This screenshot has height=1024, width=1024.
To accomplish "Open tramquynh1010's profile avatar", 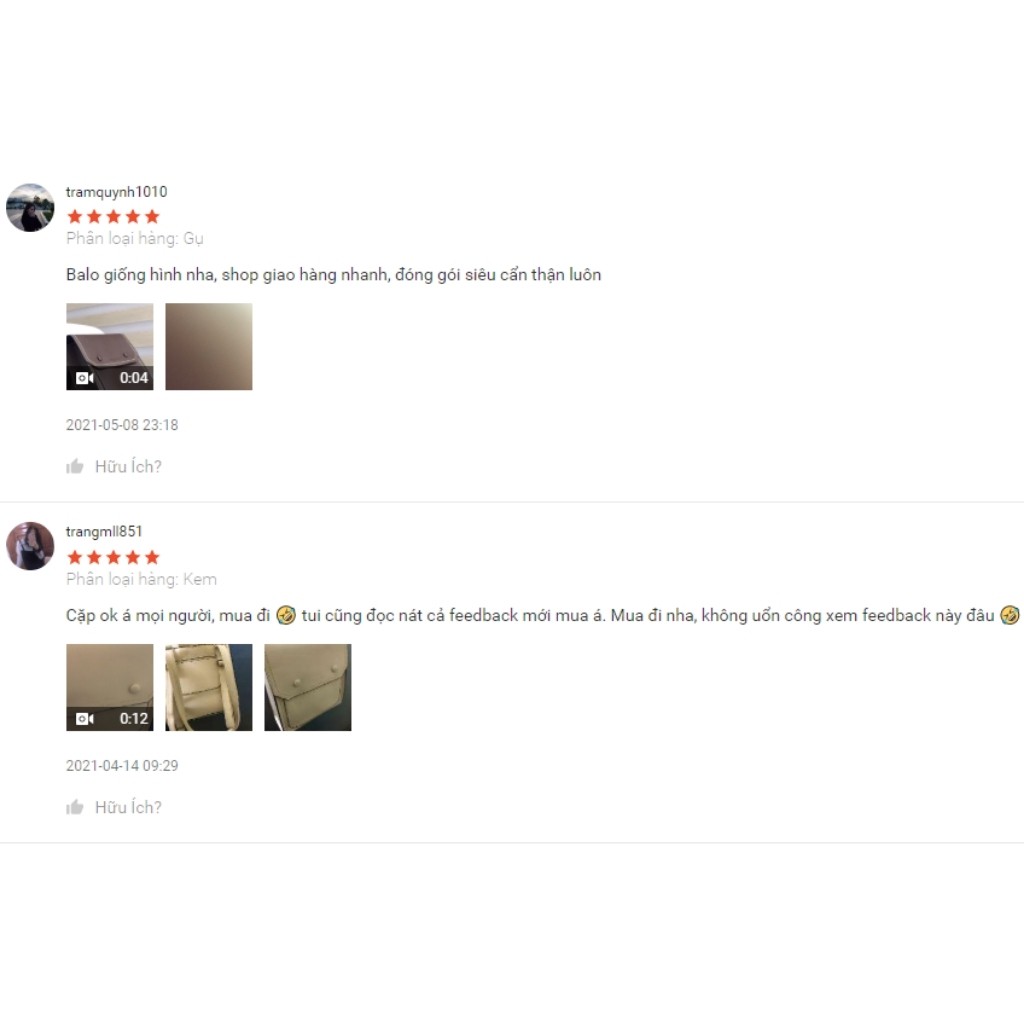I will tap(30, 208).
